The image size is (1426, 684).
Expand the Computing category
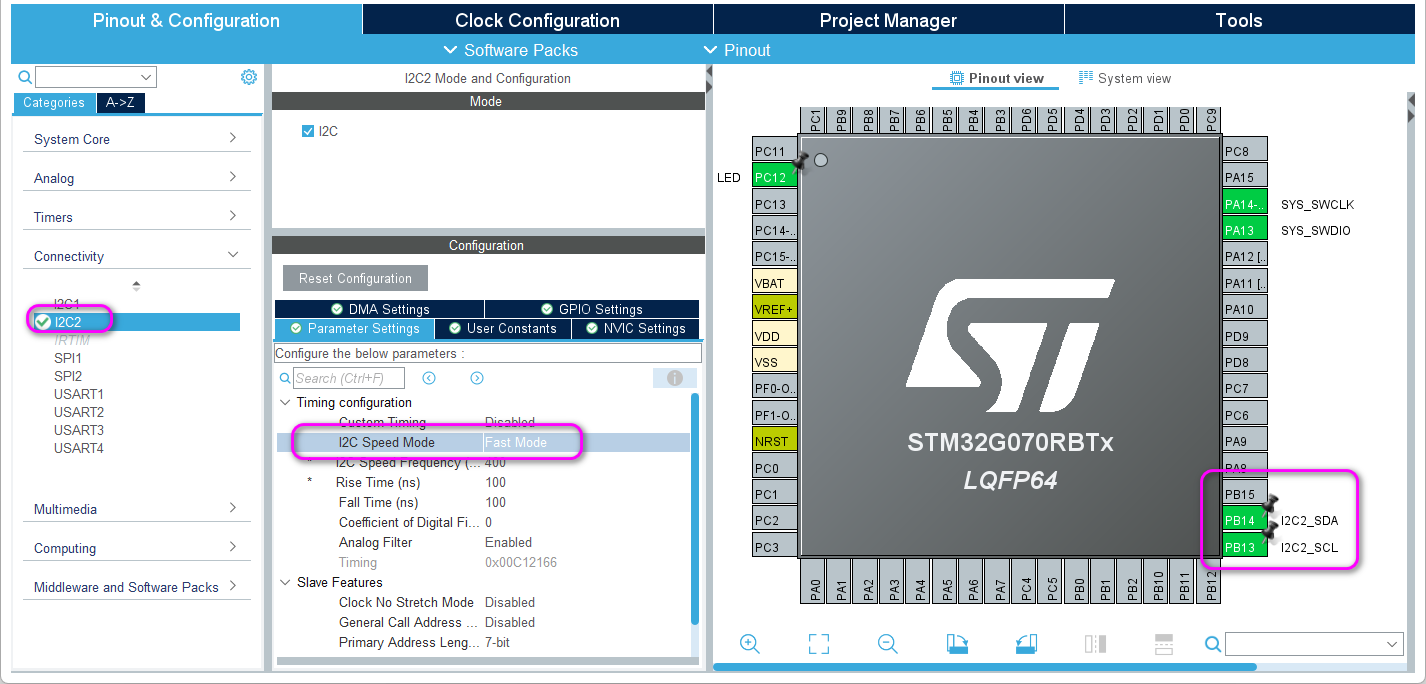tap(137, 548)
